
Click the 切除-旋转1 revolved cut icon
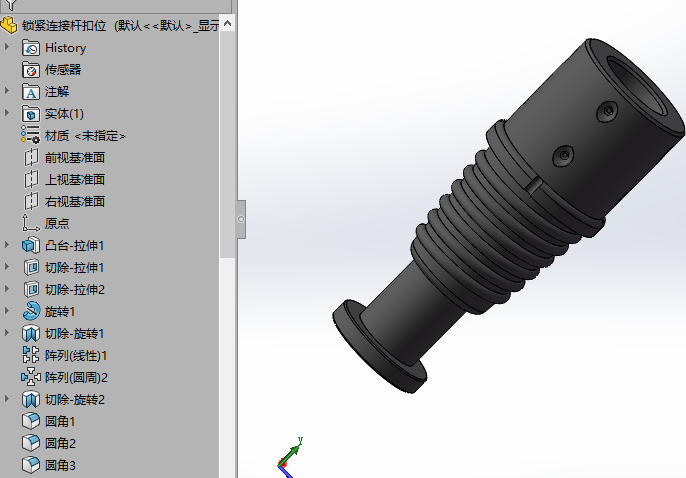tap(31, 334)
